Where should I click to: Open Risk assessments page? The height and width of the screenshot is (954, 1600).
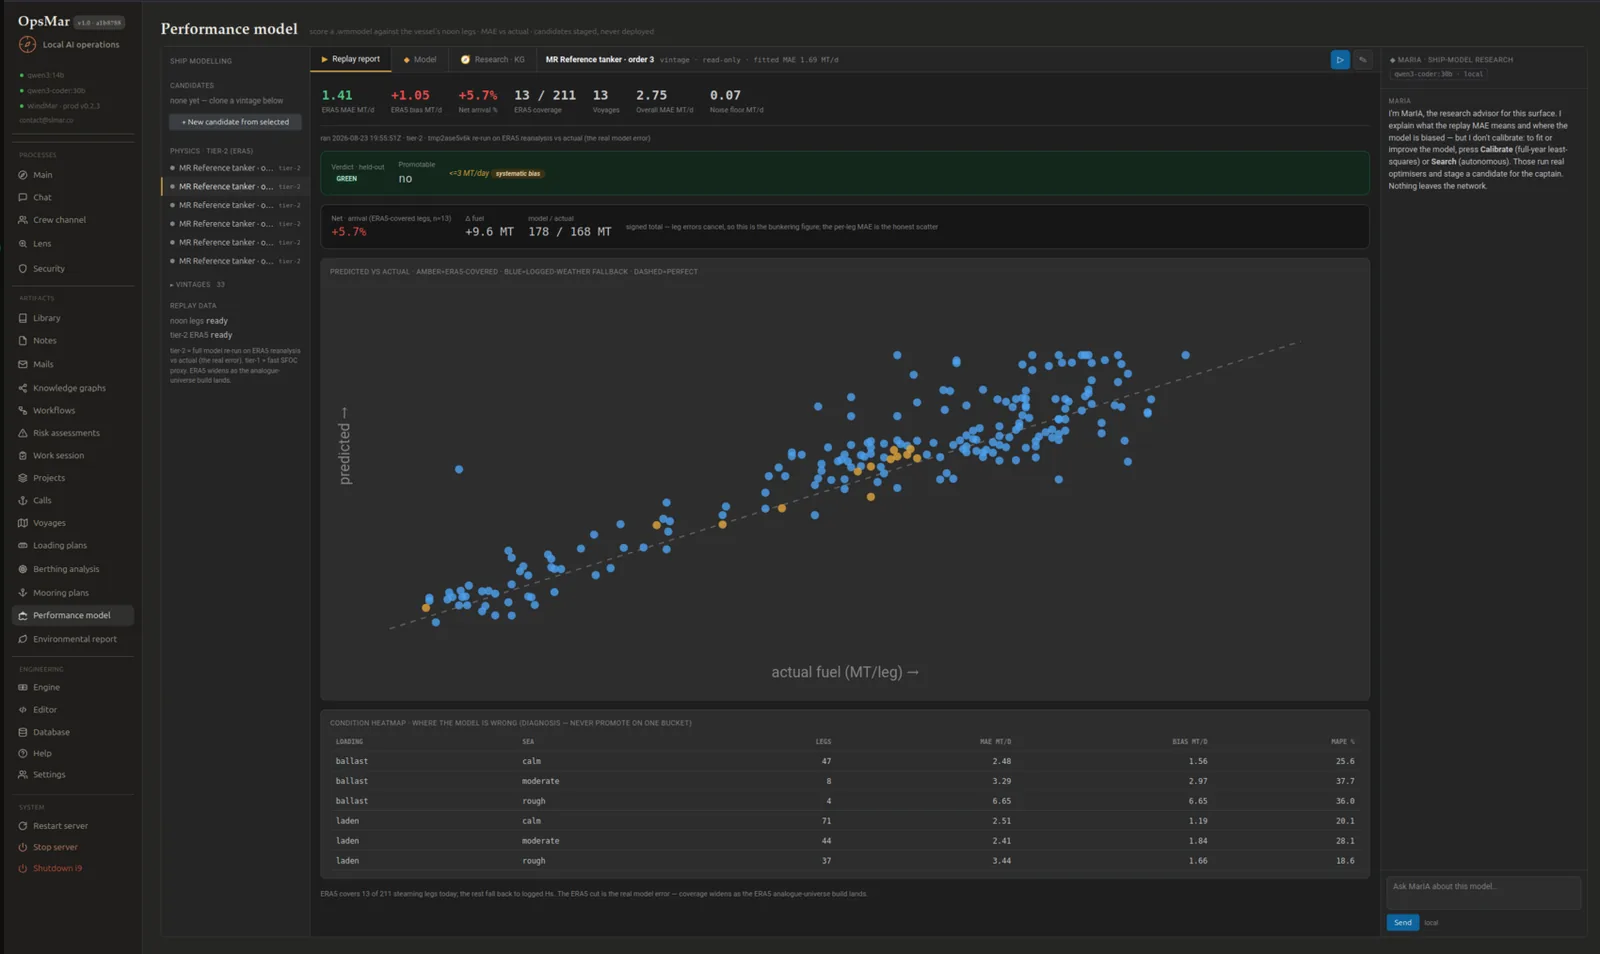click(66, 433)
